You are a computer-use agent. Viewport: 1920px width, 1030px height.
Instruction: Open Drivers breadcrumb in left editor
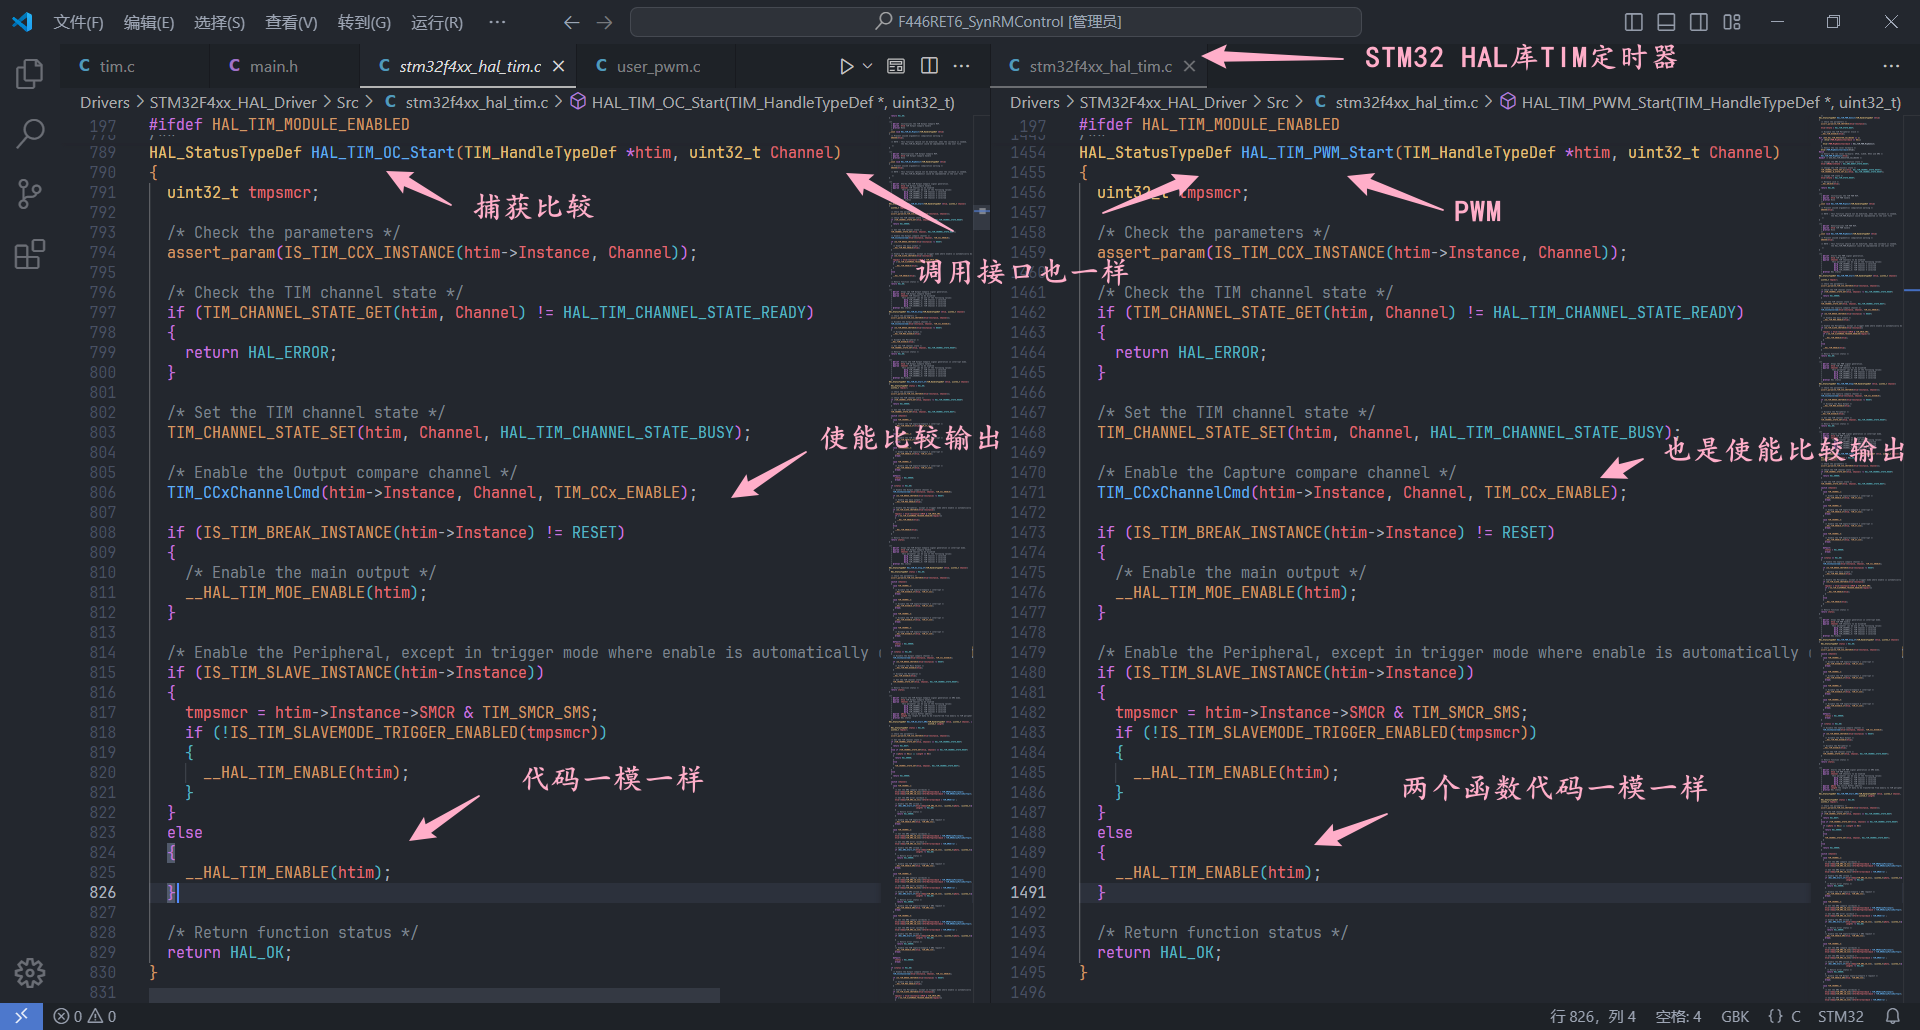click(105, 102)
